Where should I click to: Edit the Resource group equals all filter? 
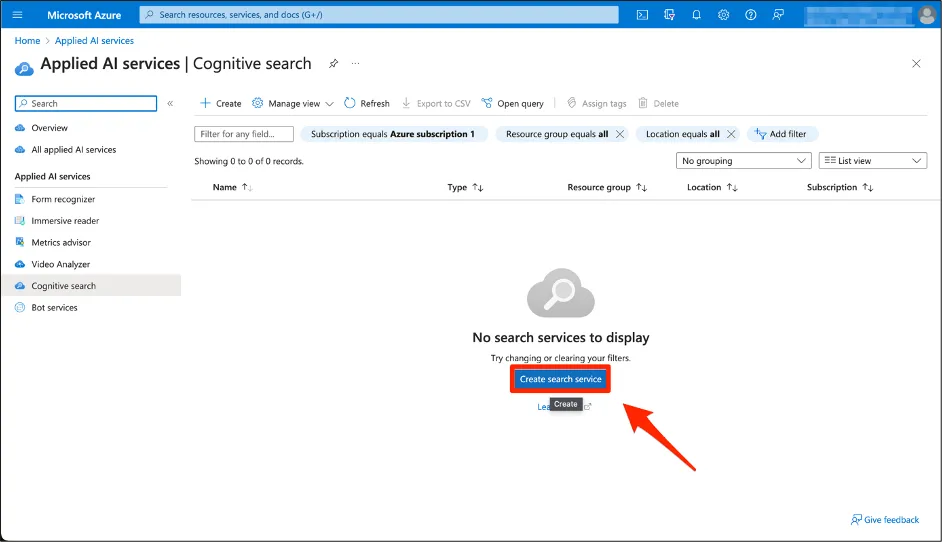coord(557,134)
